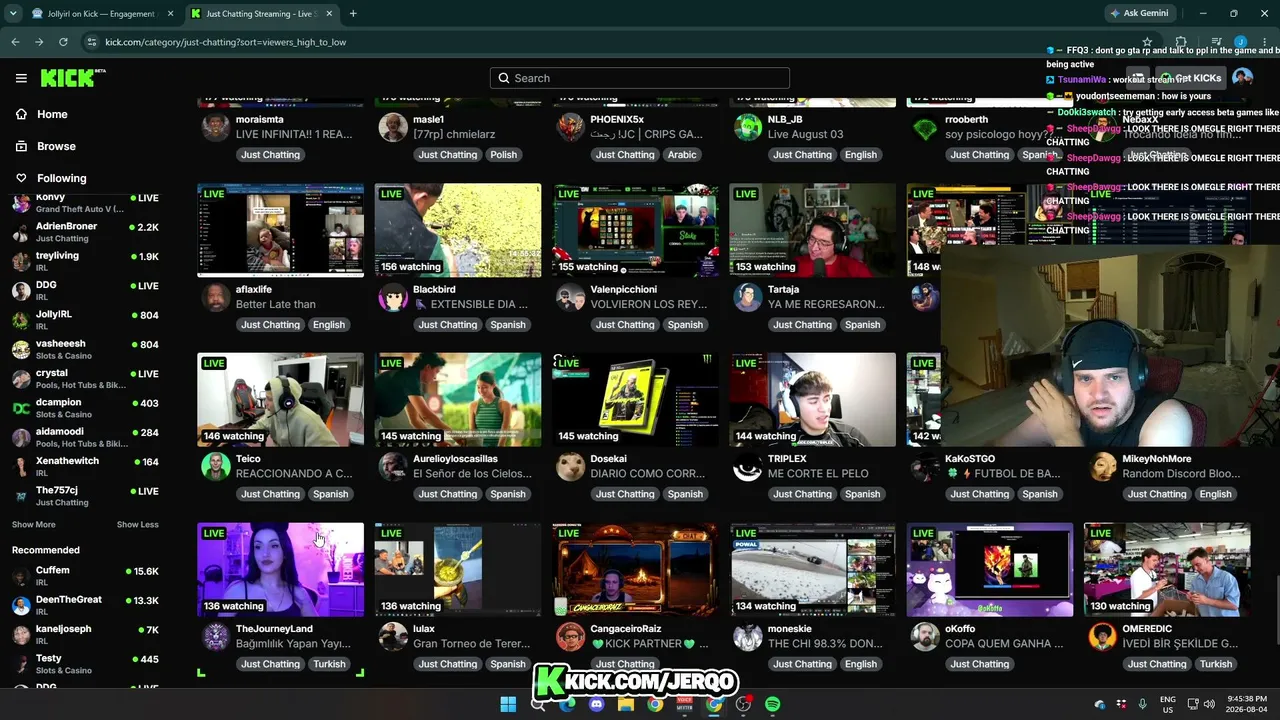Screen dimensions: 1280x720
Task: Click the browser back arrow
Action: tap(15, 42)
